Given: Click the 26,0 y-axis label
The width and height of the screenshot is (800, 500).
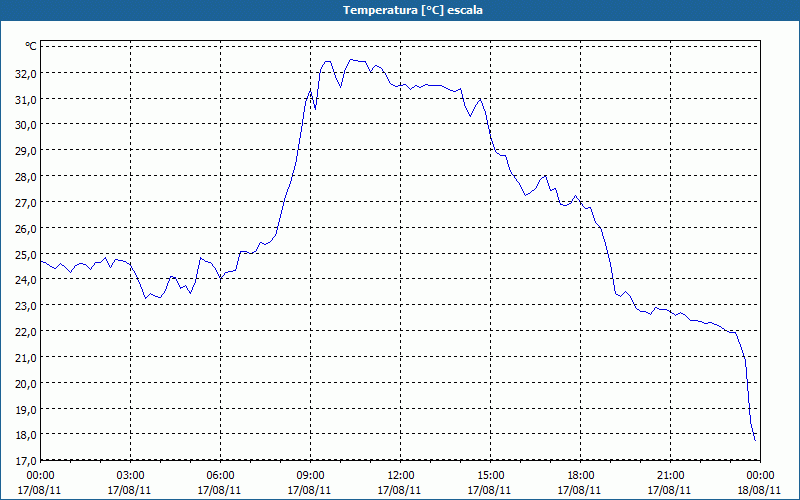Looking at the screenshot, I should click(27, 229).
